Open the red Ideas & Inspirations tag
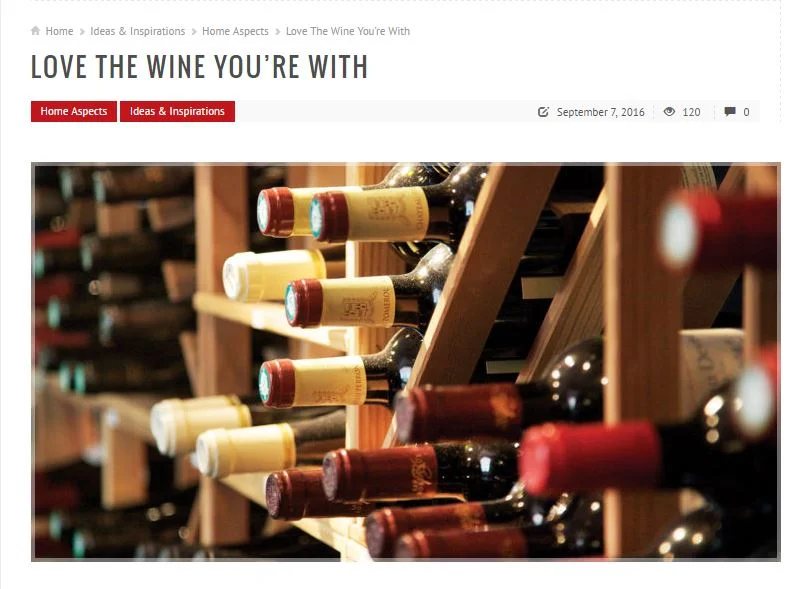The height and width of the screenshot is (589, 799). click(x=177, y=111)
